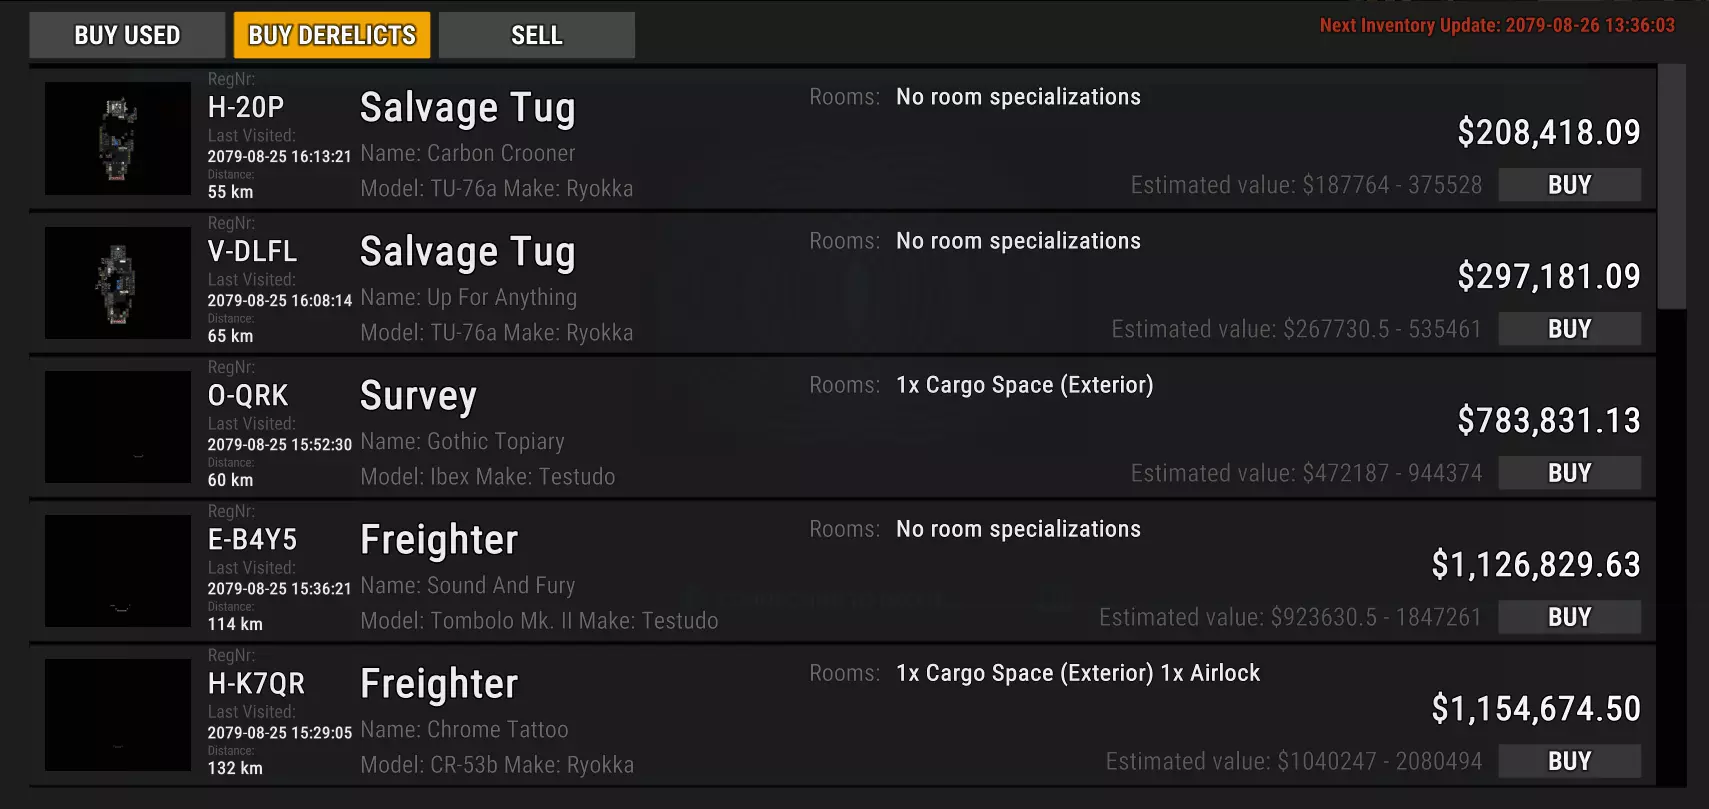Viewport: 1709px width, 809px height.
Task: Purchase the Gothic Topiary survey ship
Action: pos(1569,473)
